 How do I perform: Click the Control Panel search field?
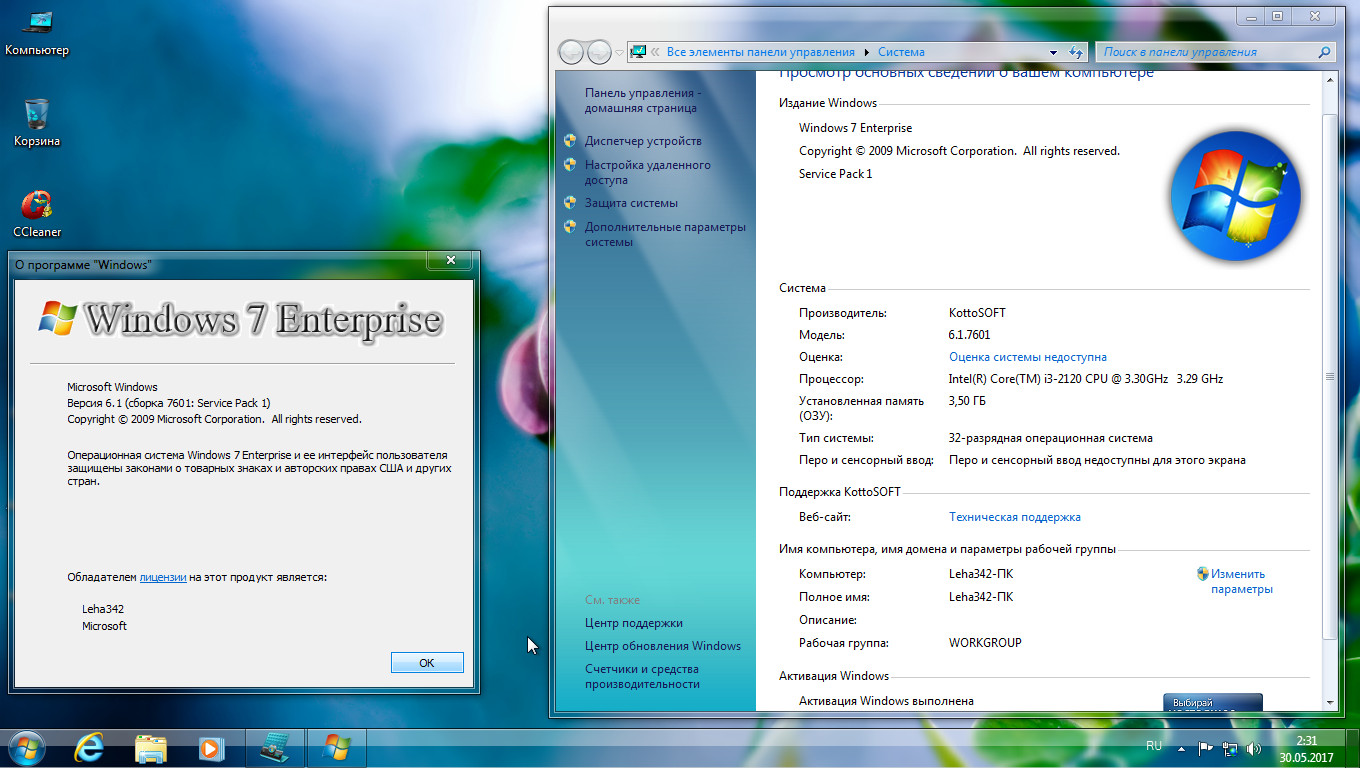click(1210, 52)
